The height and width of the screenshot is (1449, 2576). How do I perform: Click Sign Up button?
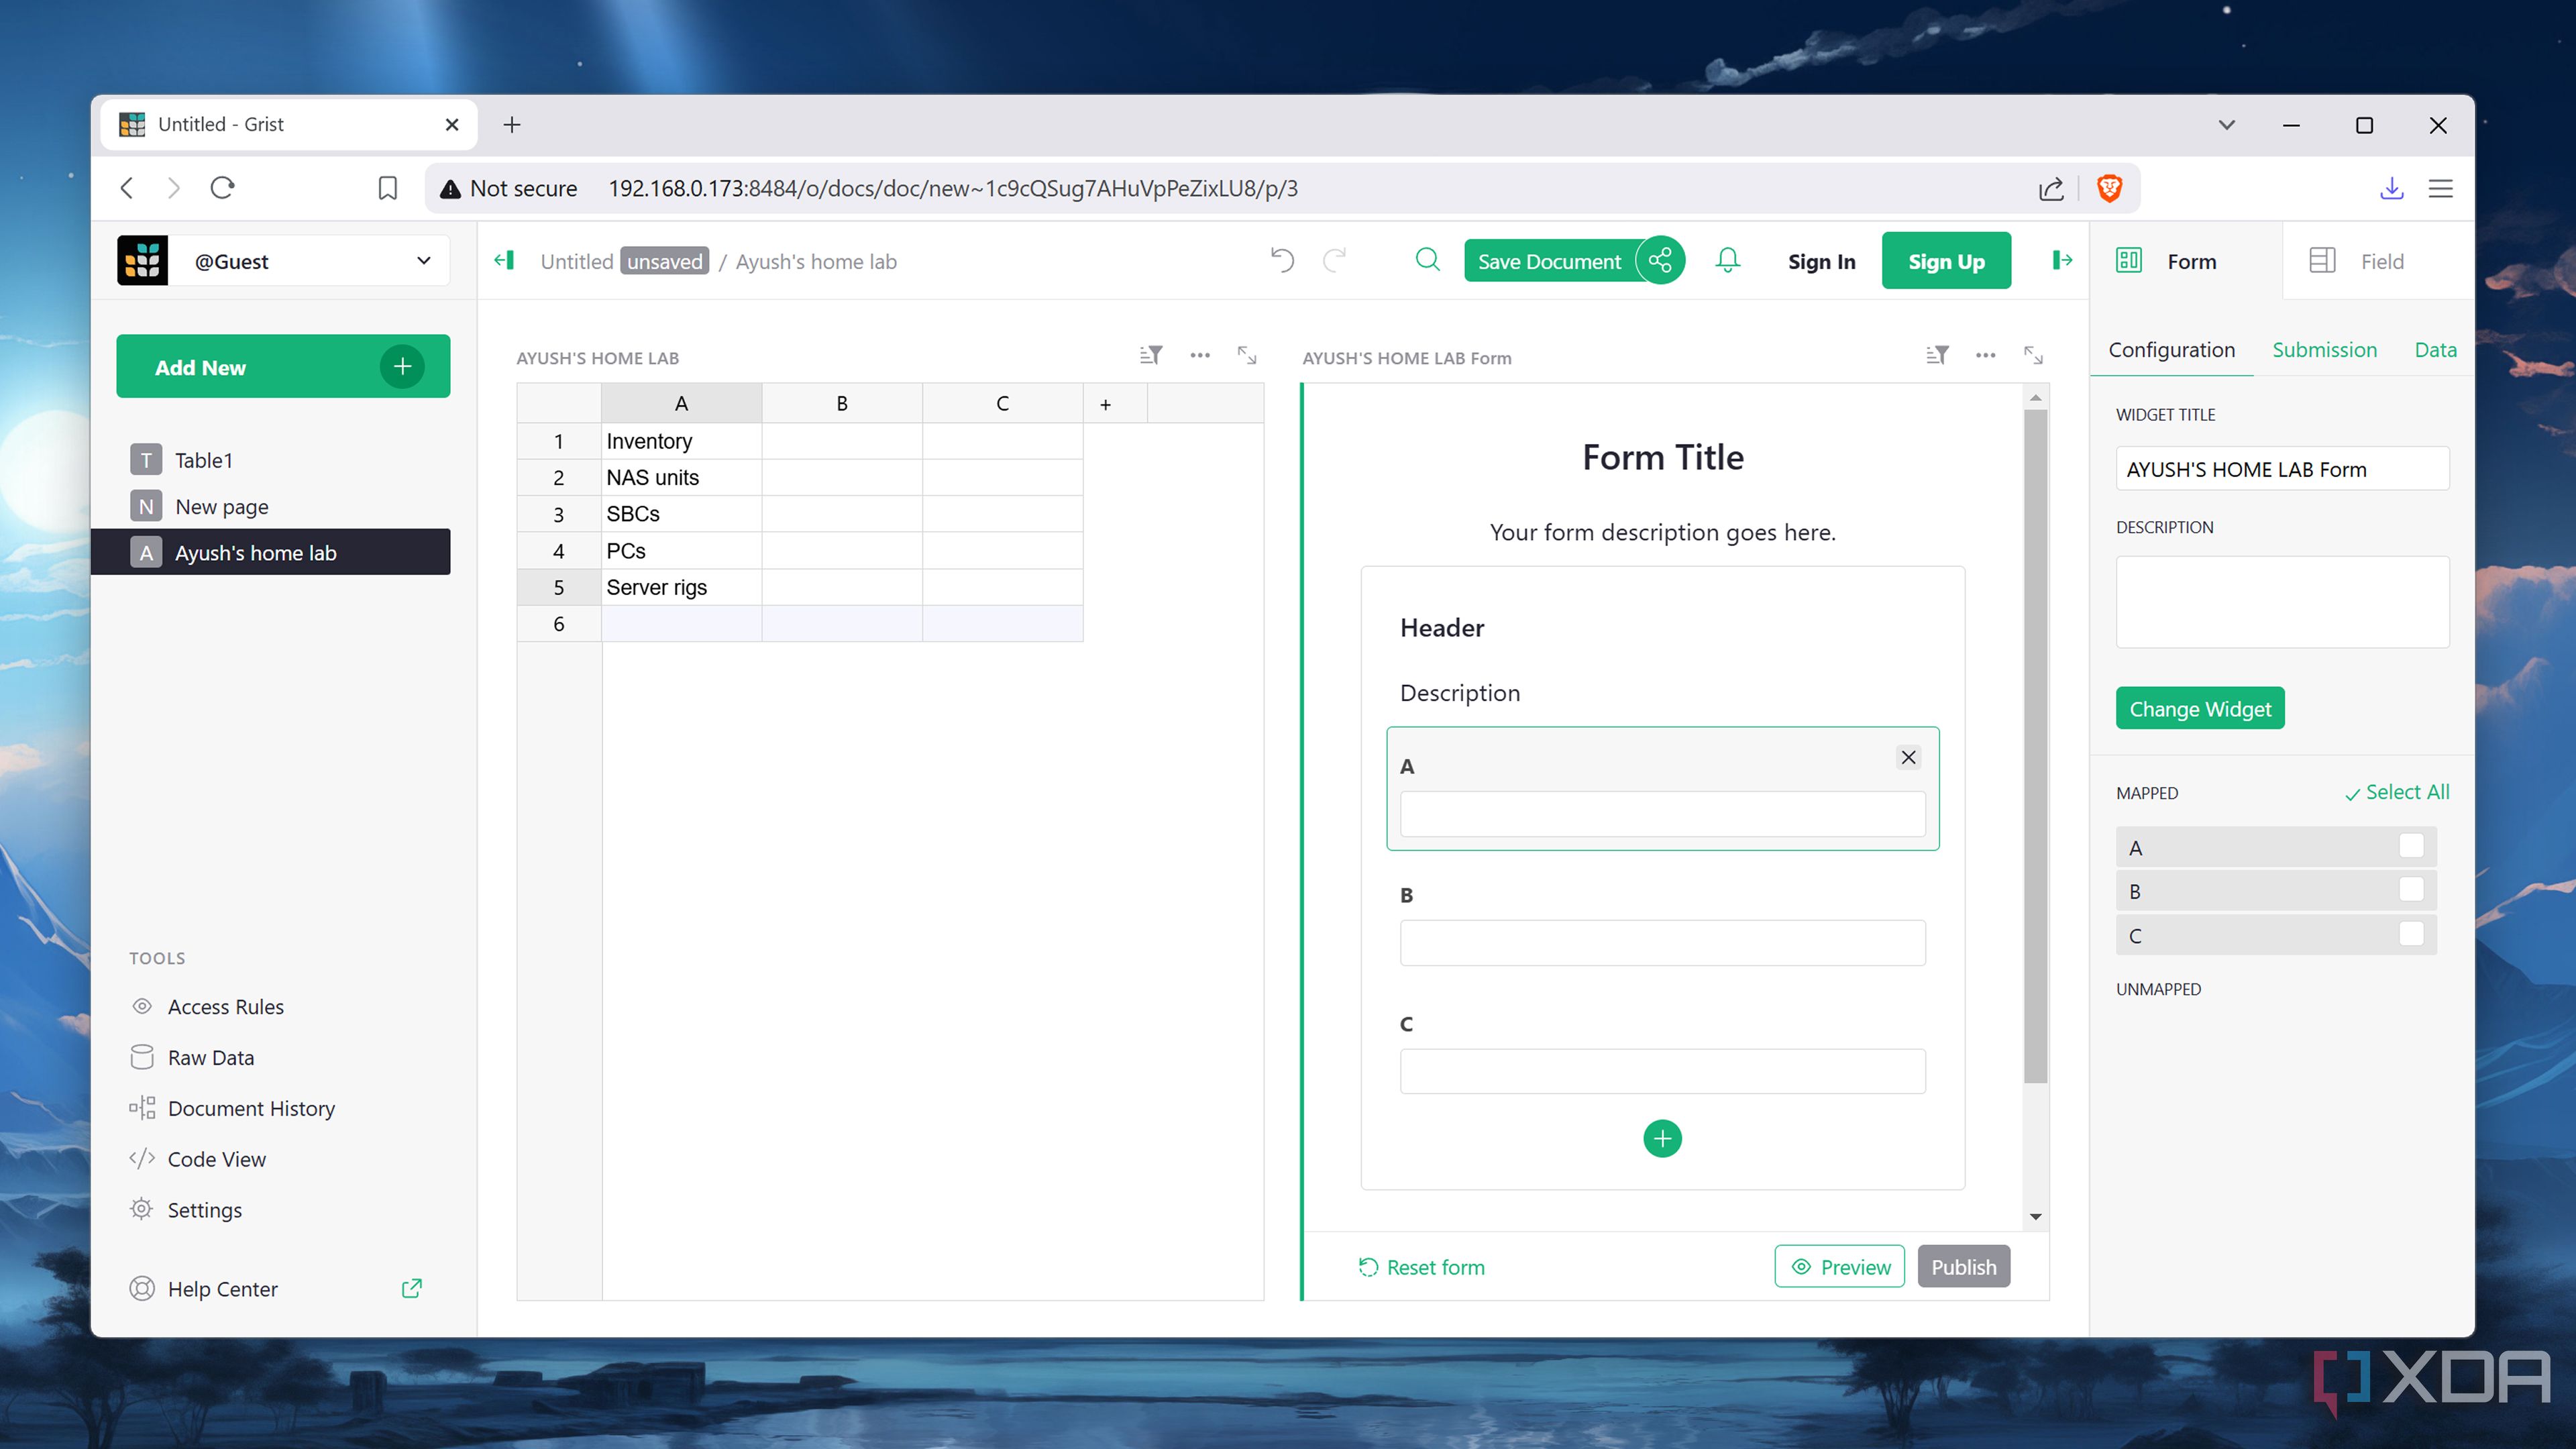click(1946, 261)
